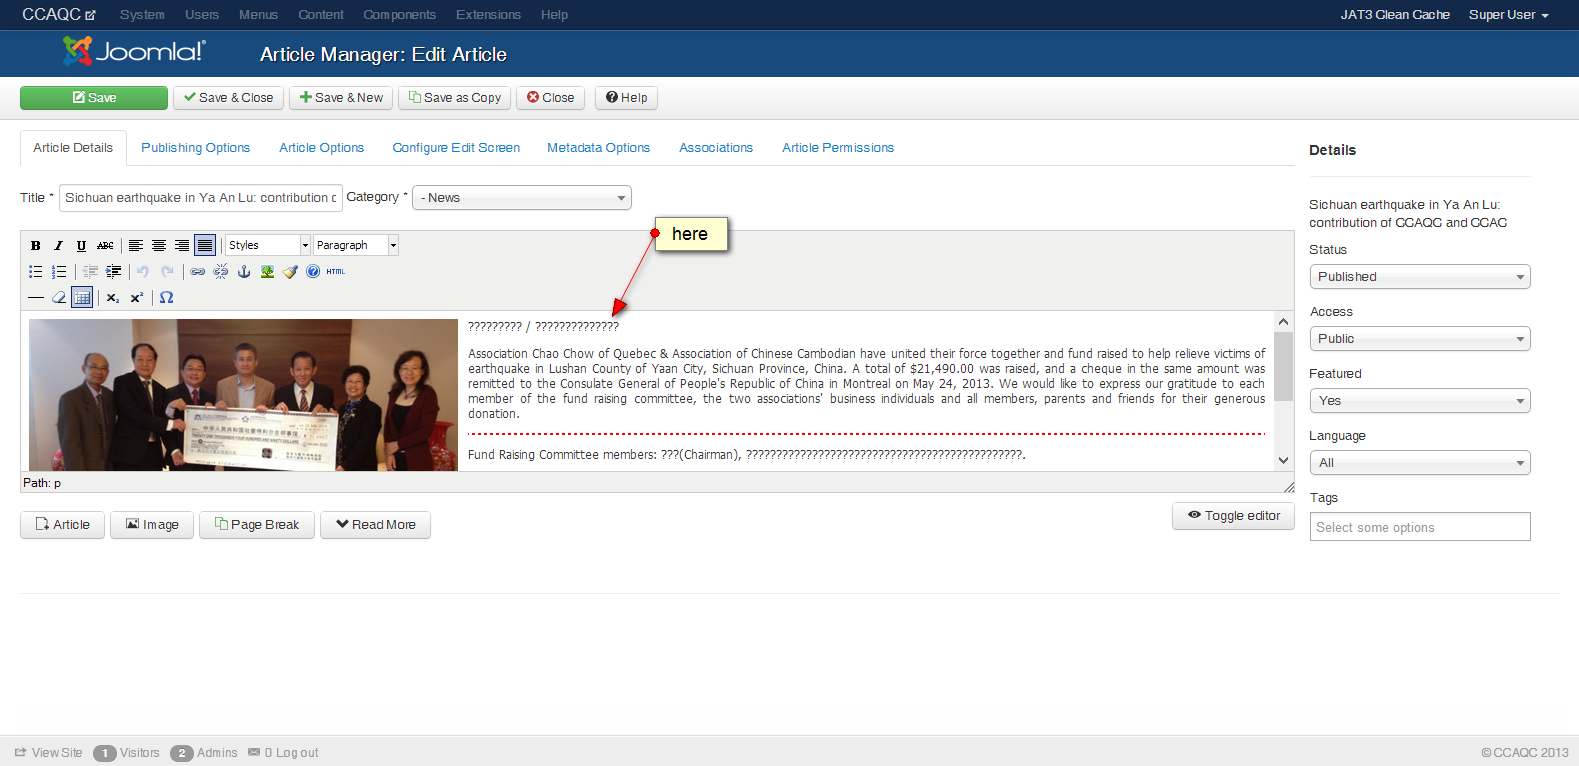The height and width of the screenshot is (766, 1579).
Task: Insert an unordered bullet list
Action: point(36,271)
